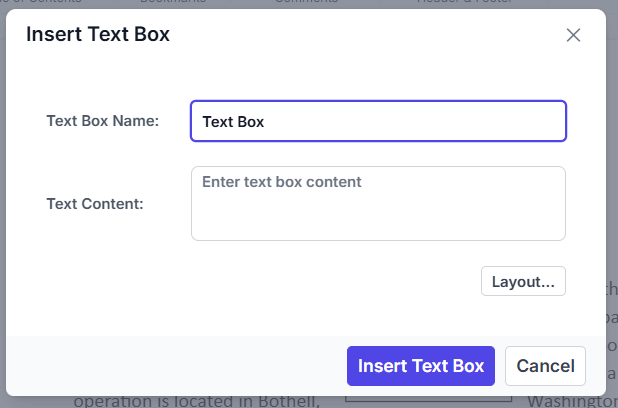Click the Text Box Name input field
Viewport: 618px width, 408px height.
378,121
